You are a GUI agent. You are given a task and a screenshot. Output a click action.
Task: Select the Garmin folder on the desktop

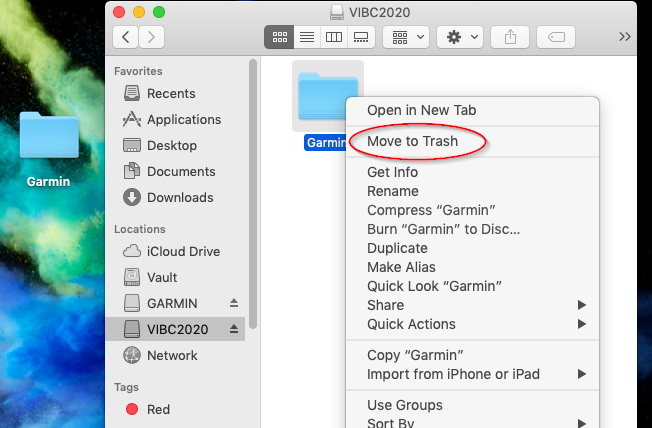point(49,135)
